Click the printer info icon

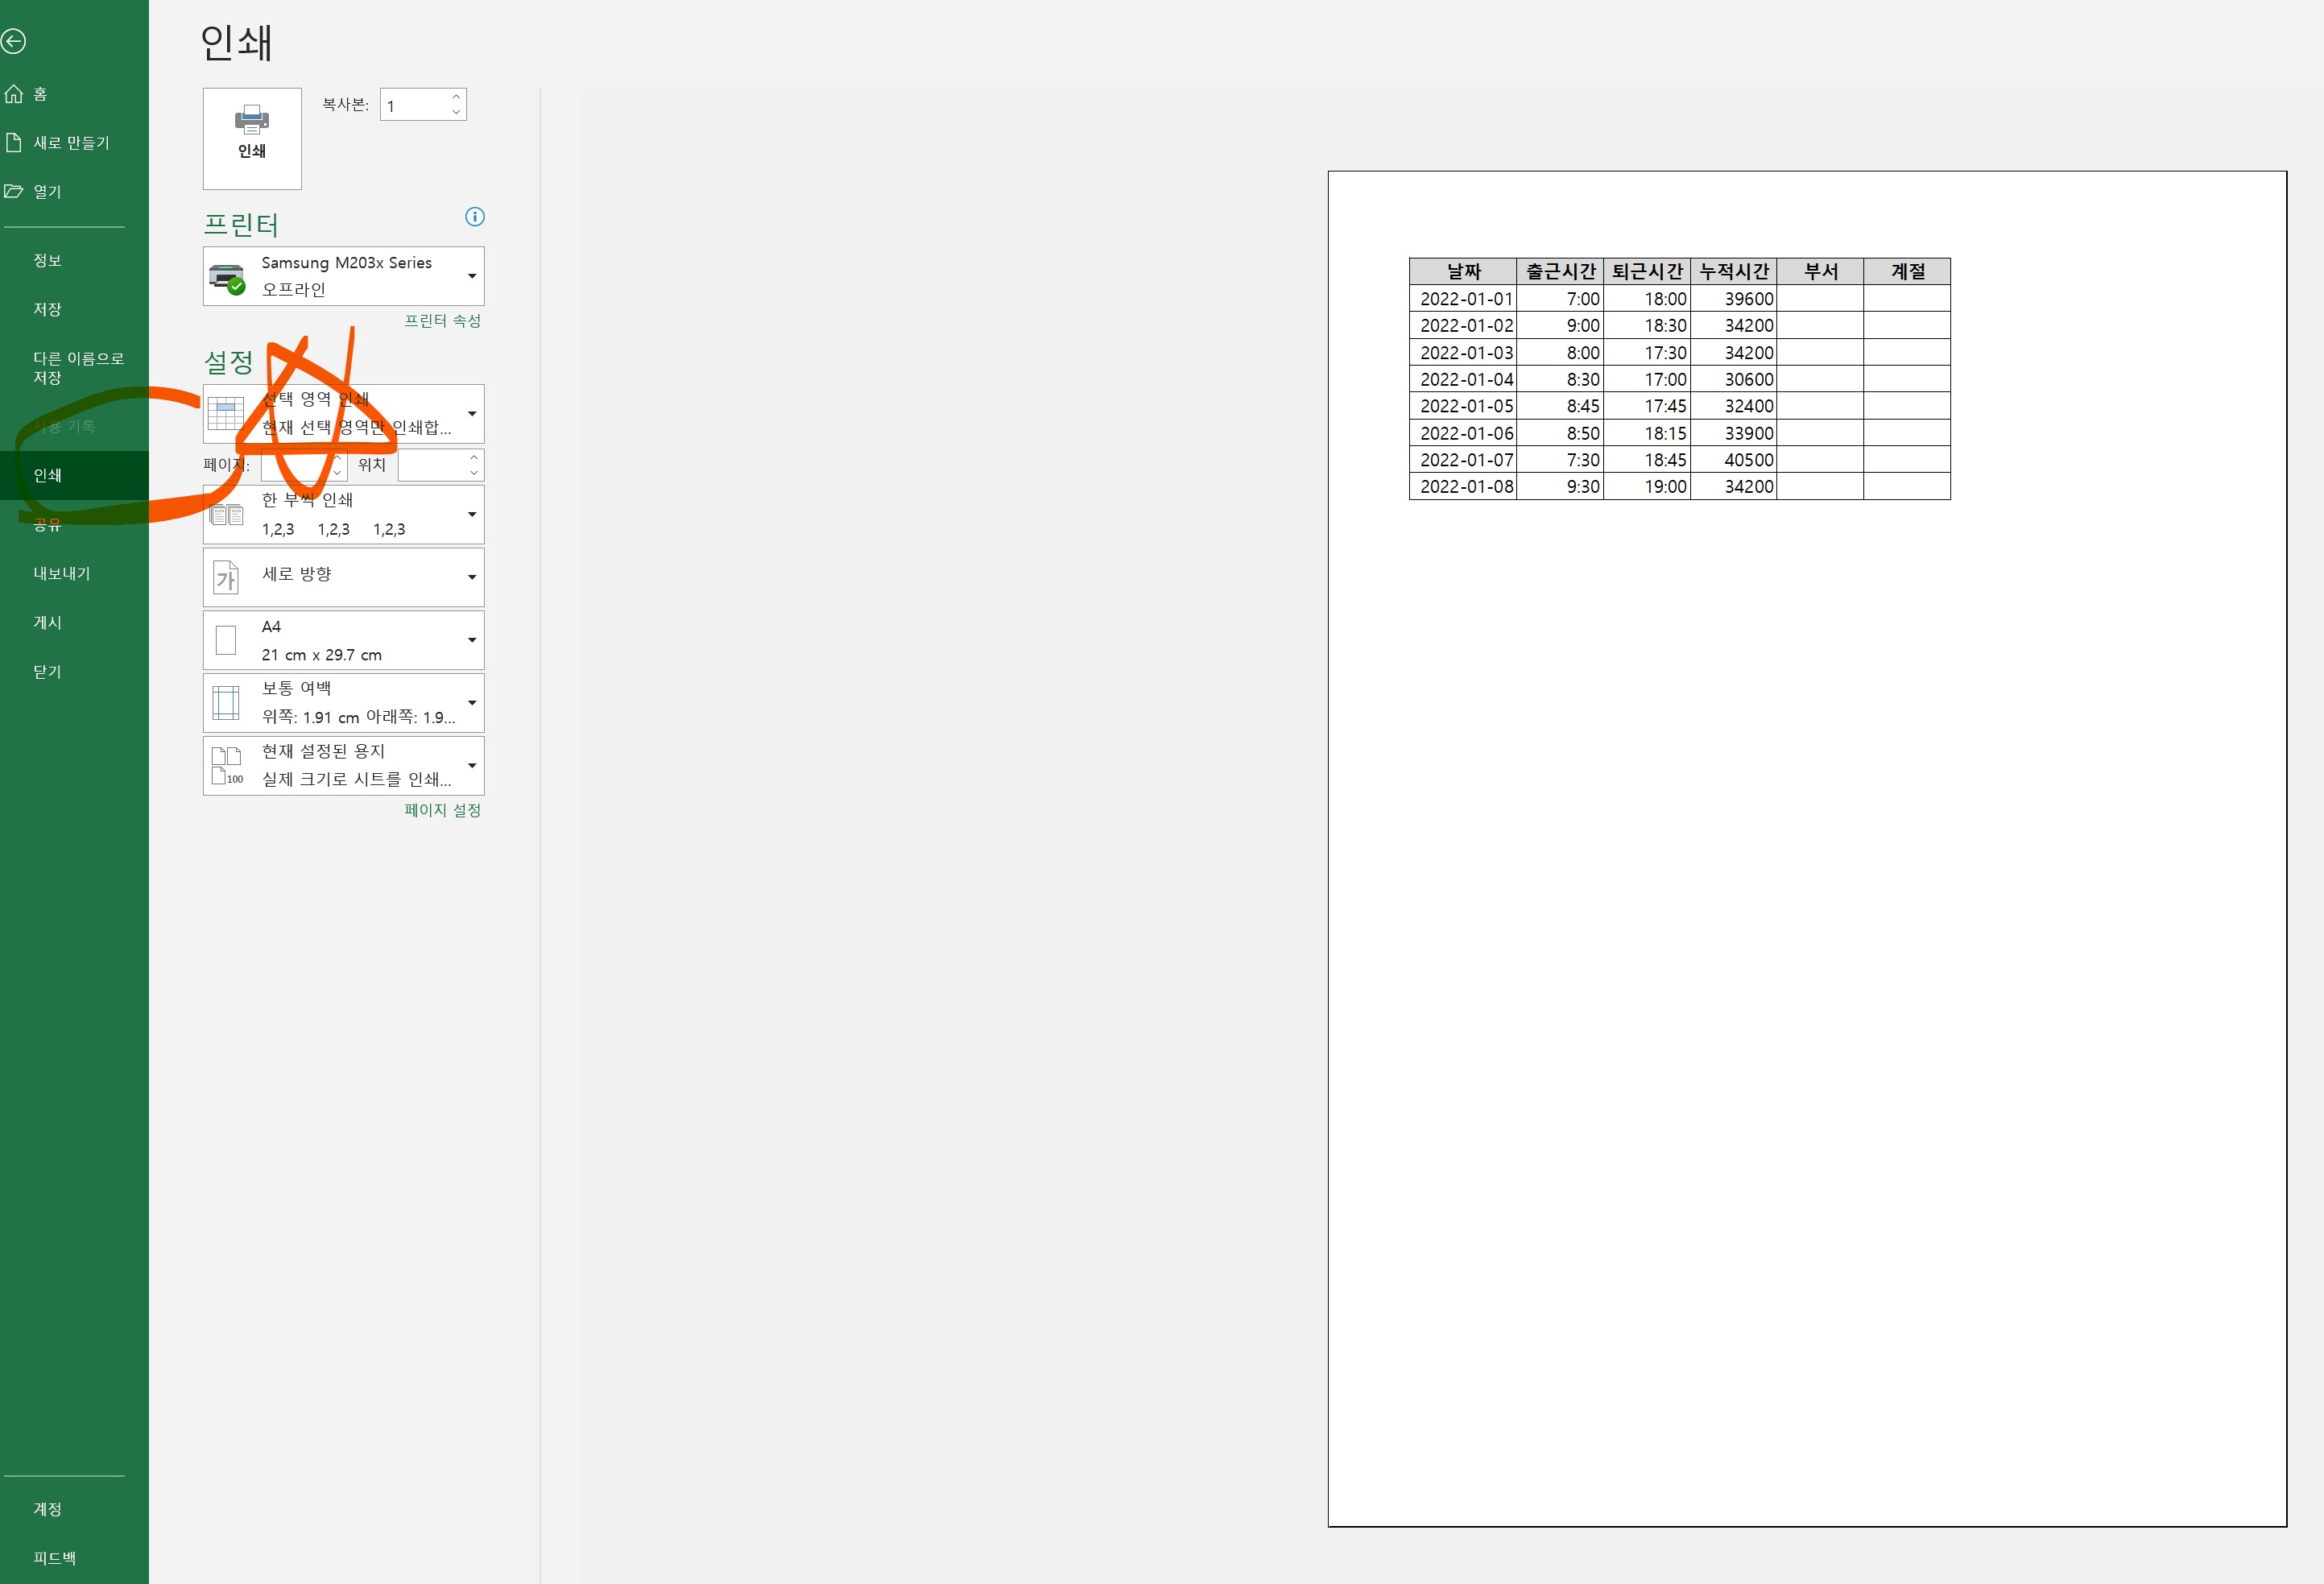(x=475, y=216)
